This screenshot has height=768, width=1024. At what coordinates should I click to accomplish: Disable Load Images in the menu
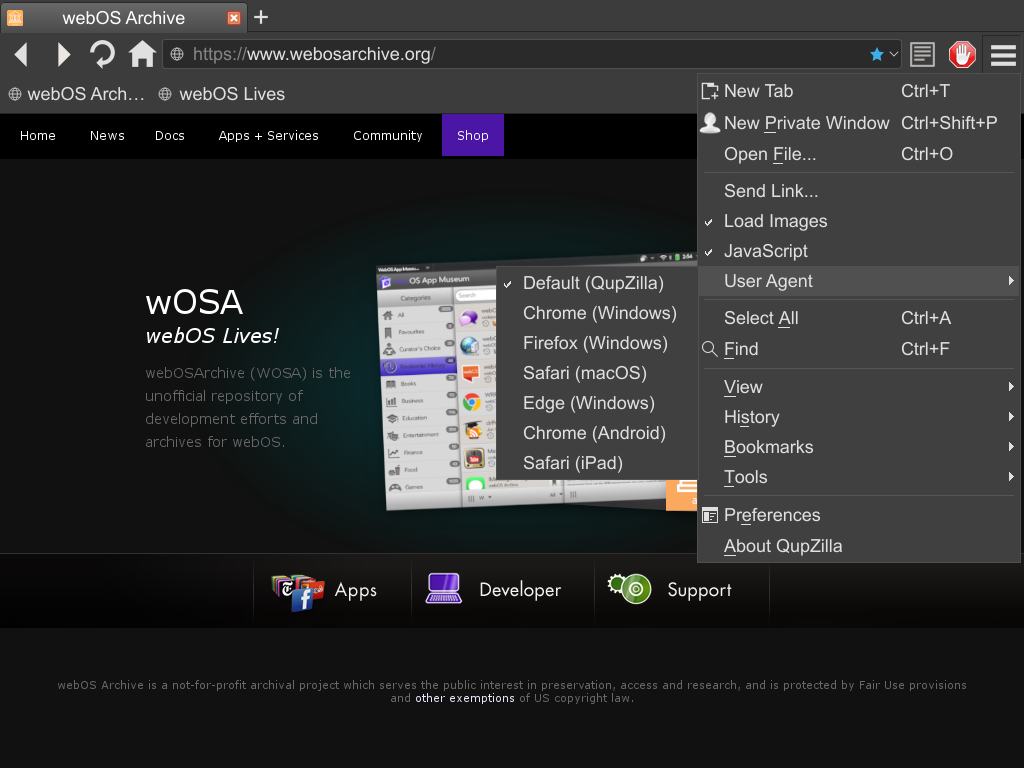[776, 221]
